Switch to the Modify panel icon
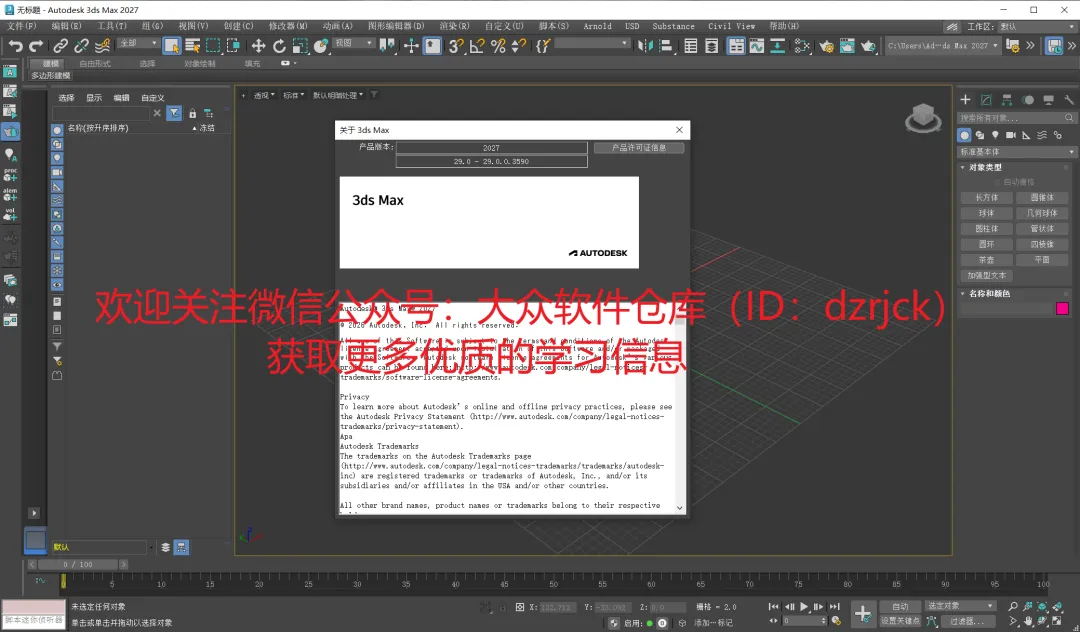This screenshot has width=1080, height=632. [x=986, y=100]
